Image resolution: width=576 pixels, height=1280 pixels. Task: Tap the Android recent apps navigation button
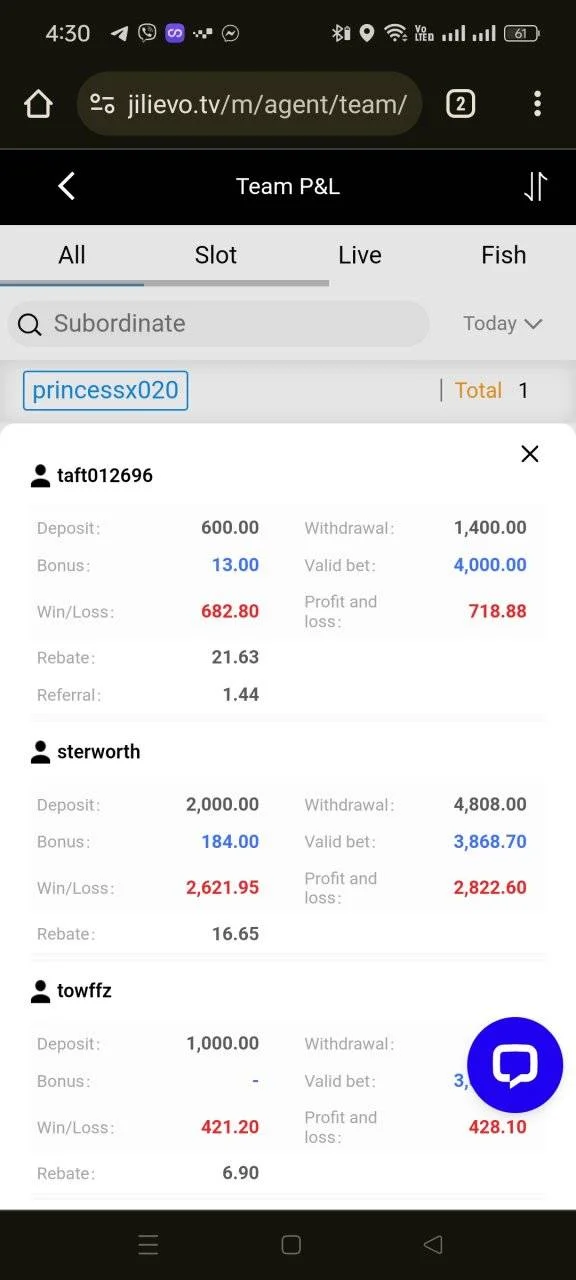[148, 1245]
